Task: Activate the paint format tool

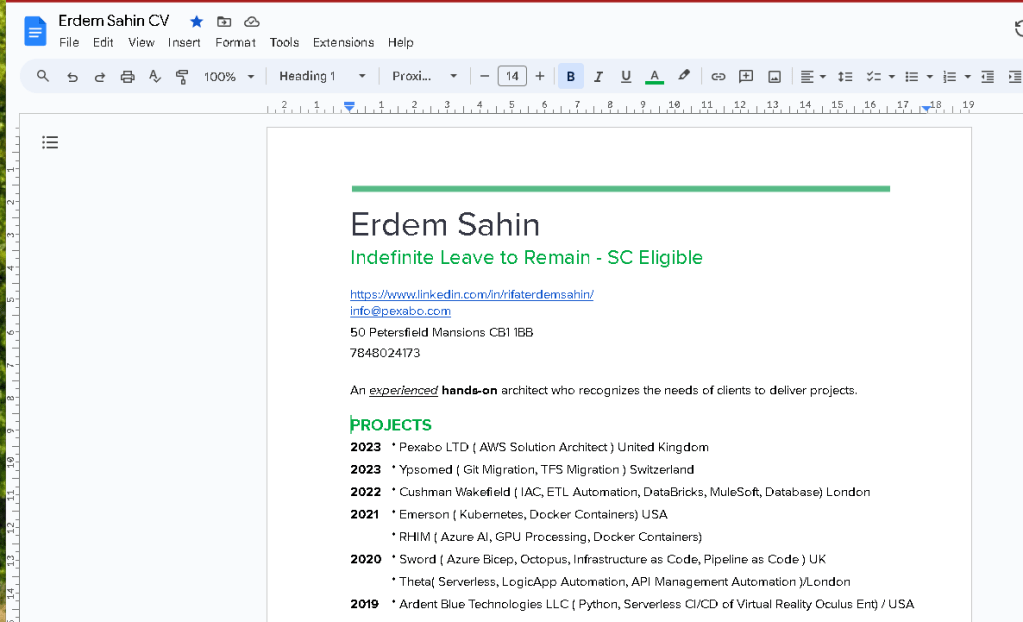Action: (x=182, y=77)
